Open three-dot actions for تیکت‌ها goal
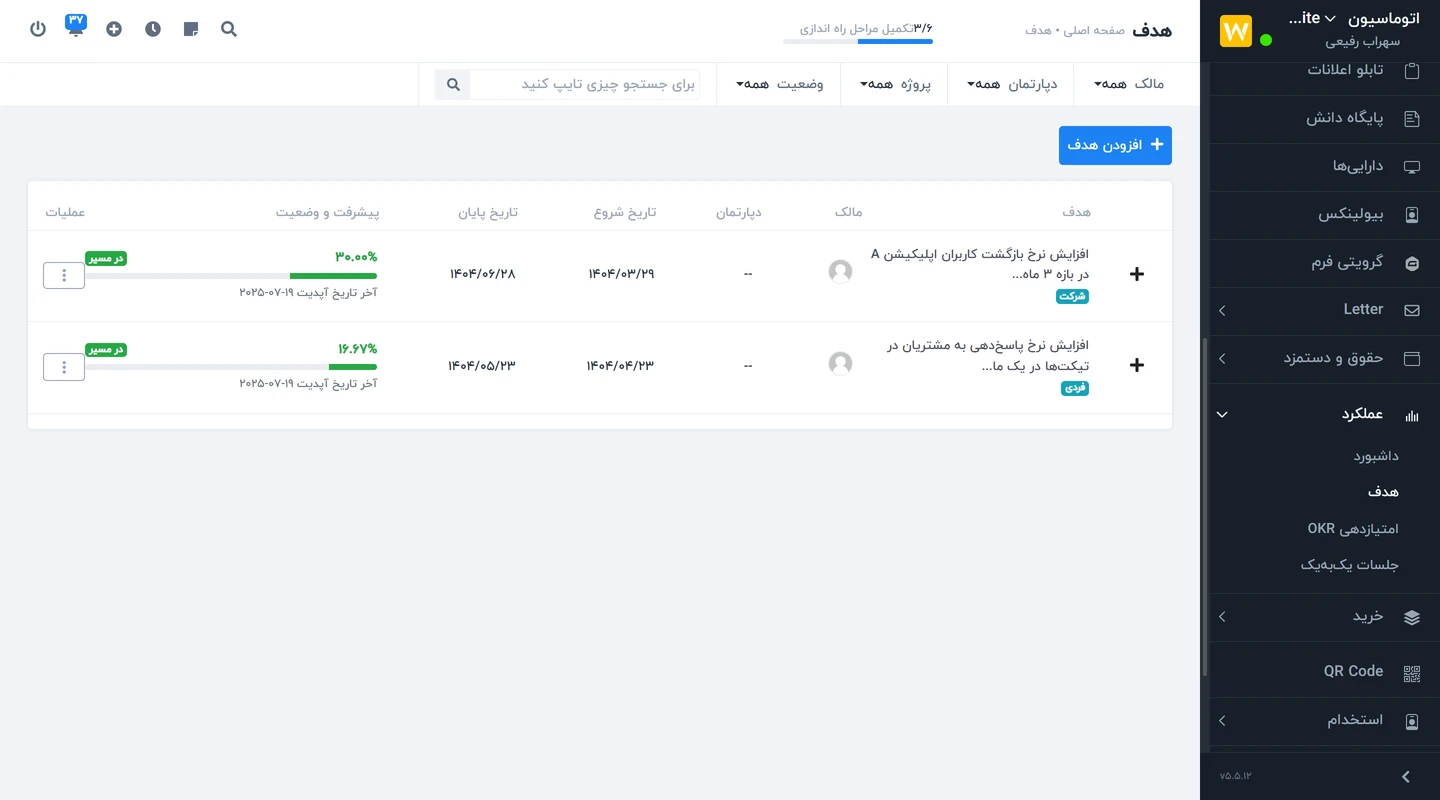1440x800 pixels. pyautogui.click(x=64, y=367)
